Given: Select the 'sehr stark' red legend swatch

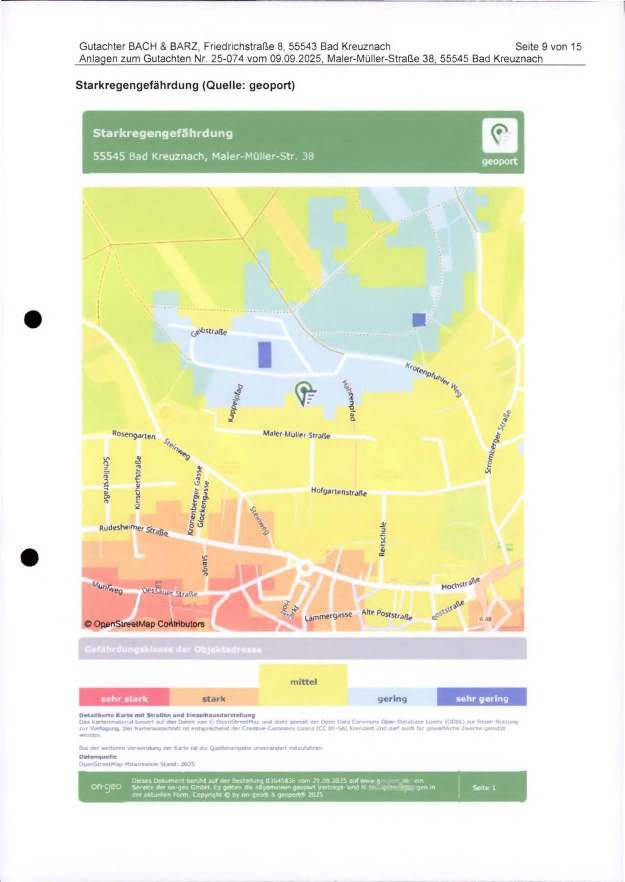Looking at the screenshot, I should click(x=124, y=697).
